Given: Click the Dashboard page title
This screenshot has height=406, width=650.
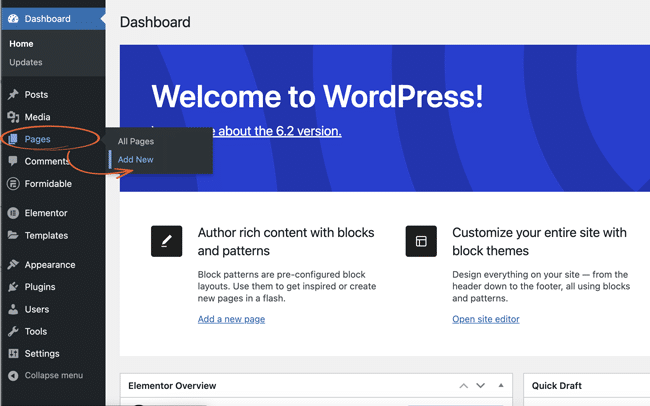Looking at the screenshot, I should [155, 22].
